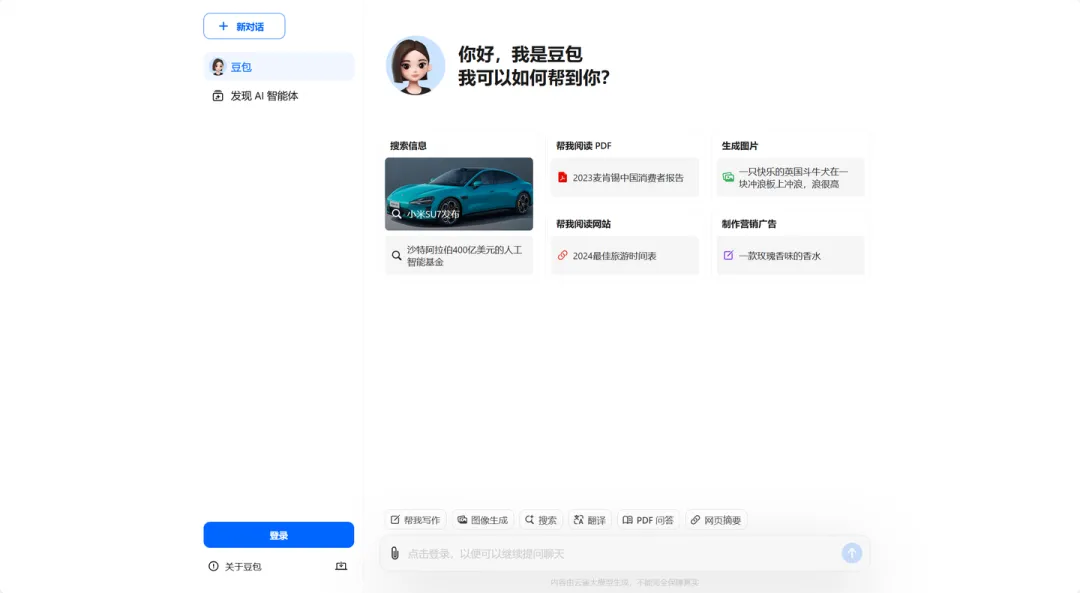
Task: Select the 网页摘要 webpage summary tool
Action: click(x=716, y=519)
